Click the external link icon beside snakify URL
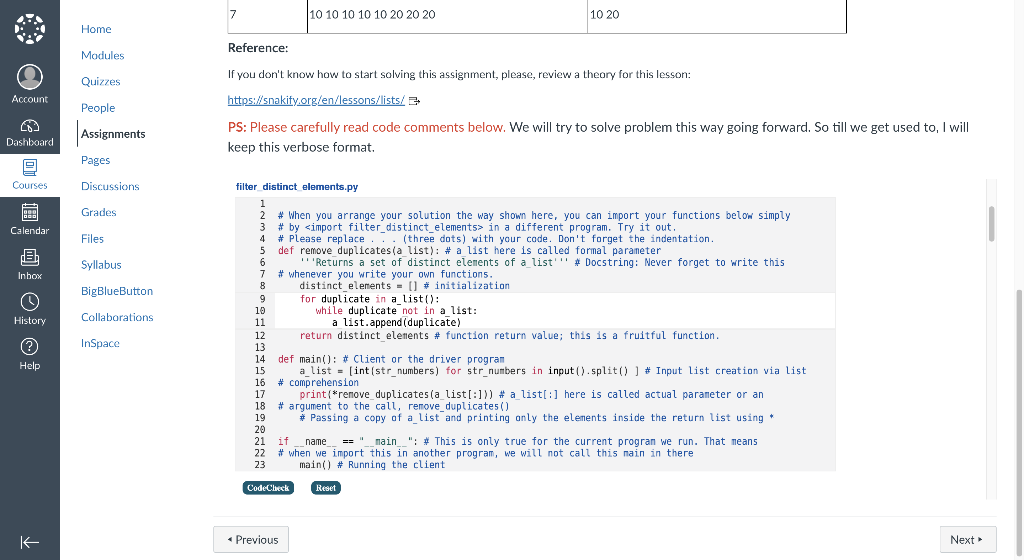The height and width of the screenshot is (560, 1024). (415, 101)
